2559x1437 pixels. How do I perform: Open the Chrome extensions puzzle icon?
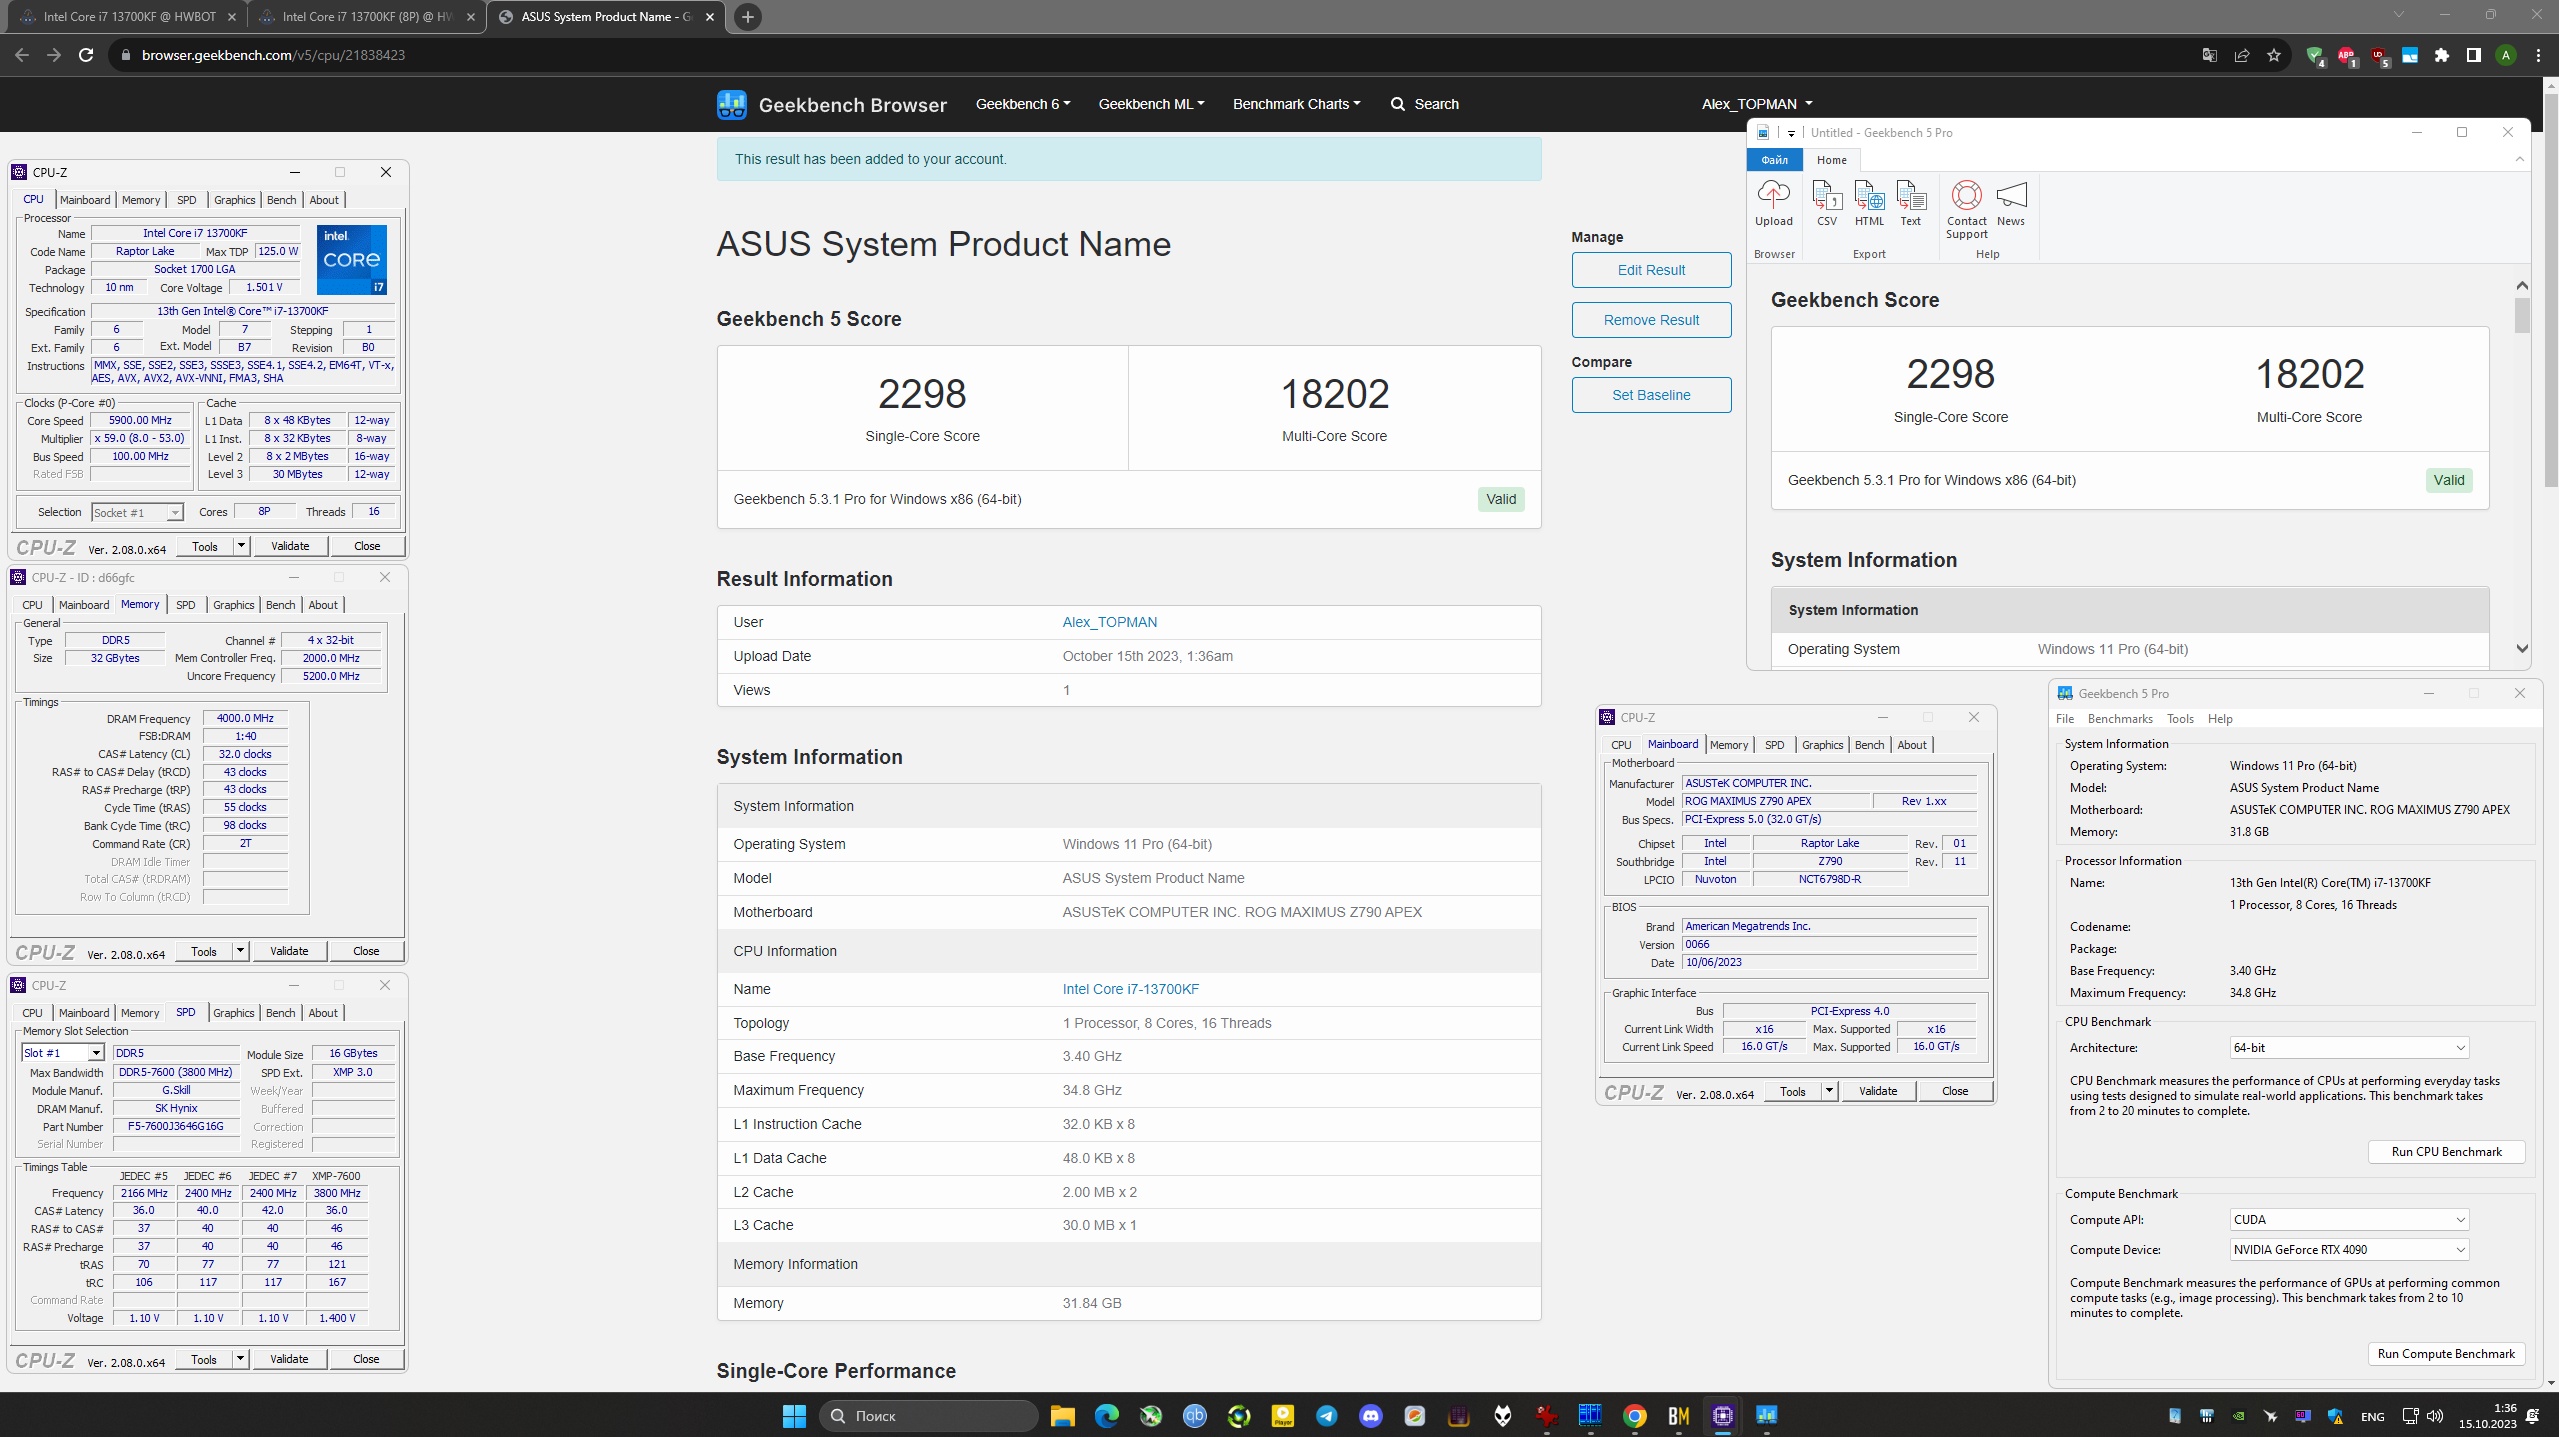2442,55
